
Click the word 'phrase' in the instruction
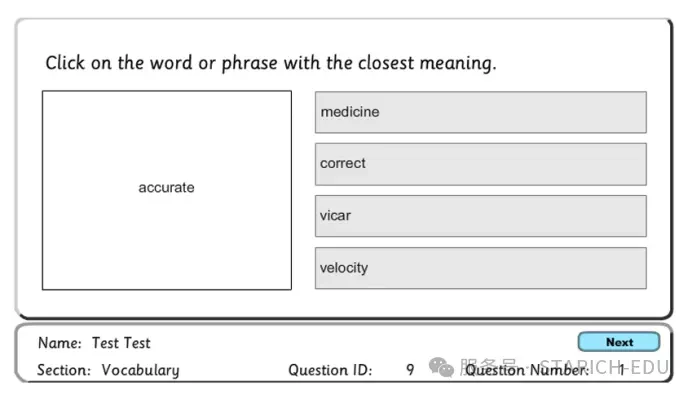pyautogui.click(x=250, y=64)
